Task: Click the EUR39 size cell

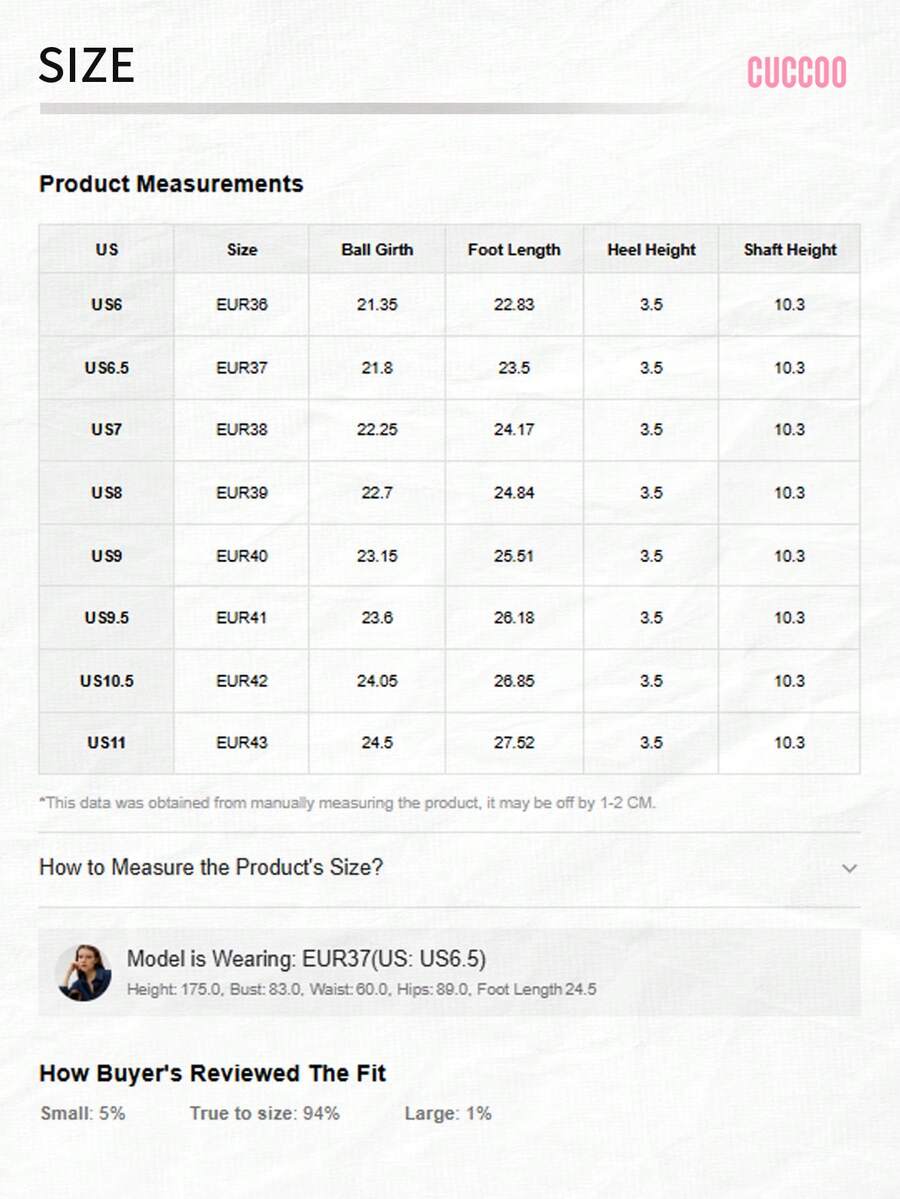Action: point(242,492)
